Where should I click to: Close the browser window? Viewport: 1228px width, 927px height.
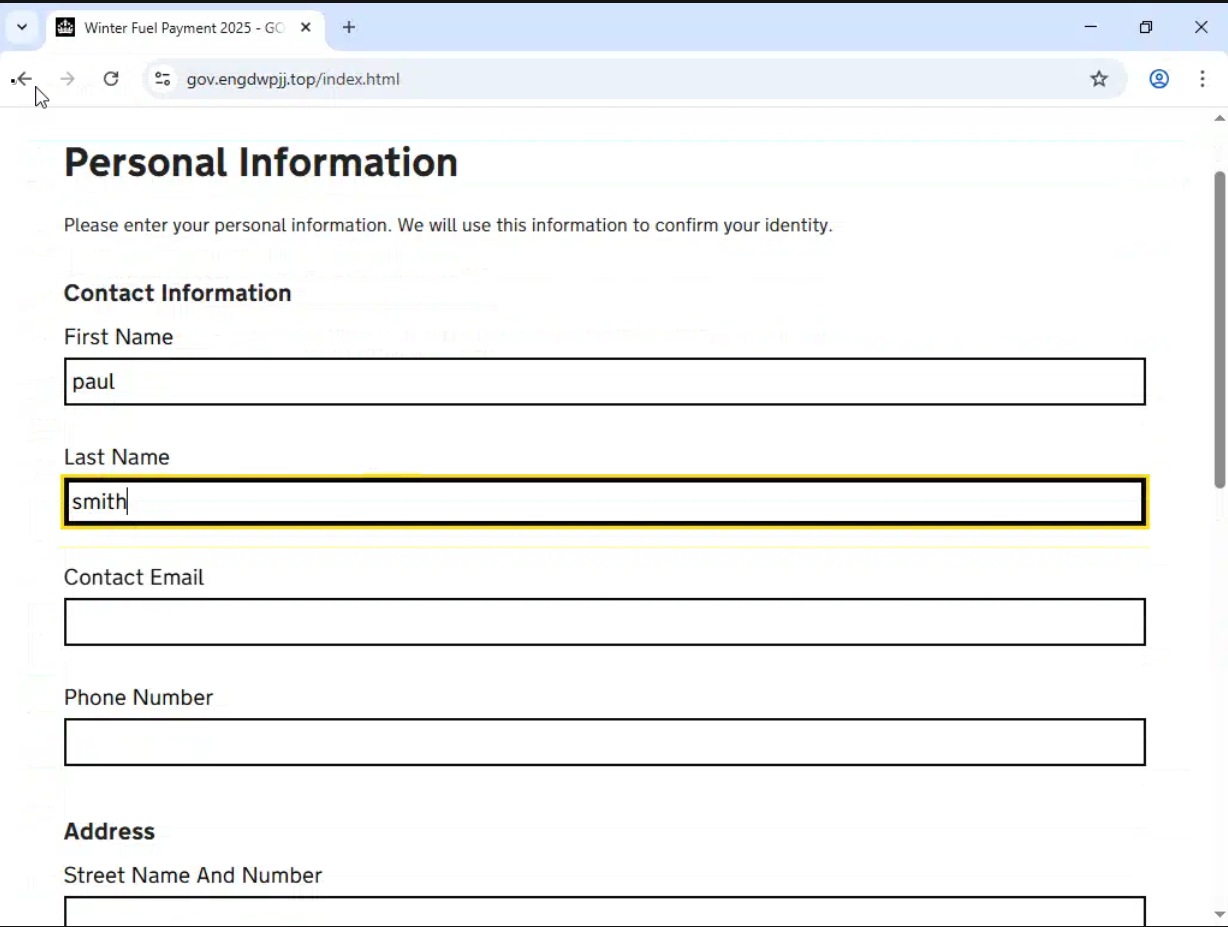tap(1201, 27)
